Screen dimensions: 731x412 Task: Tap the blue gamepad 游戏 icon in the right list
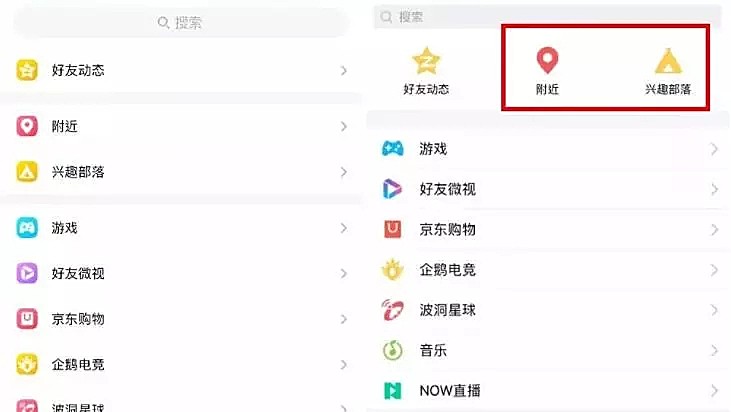coord(393,149)
